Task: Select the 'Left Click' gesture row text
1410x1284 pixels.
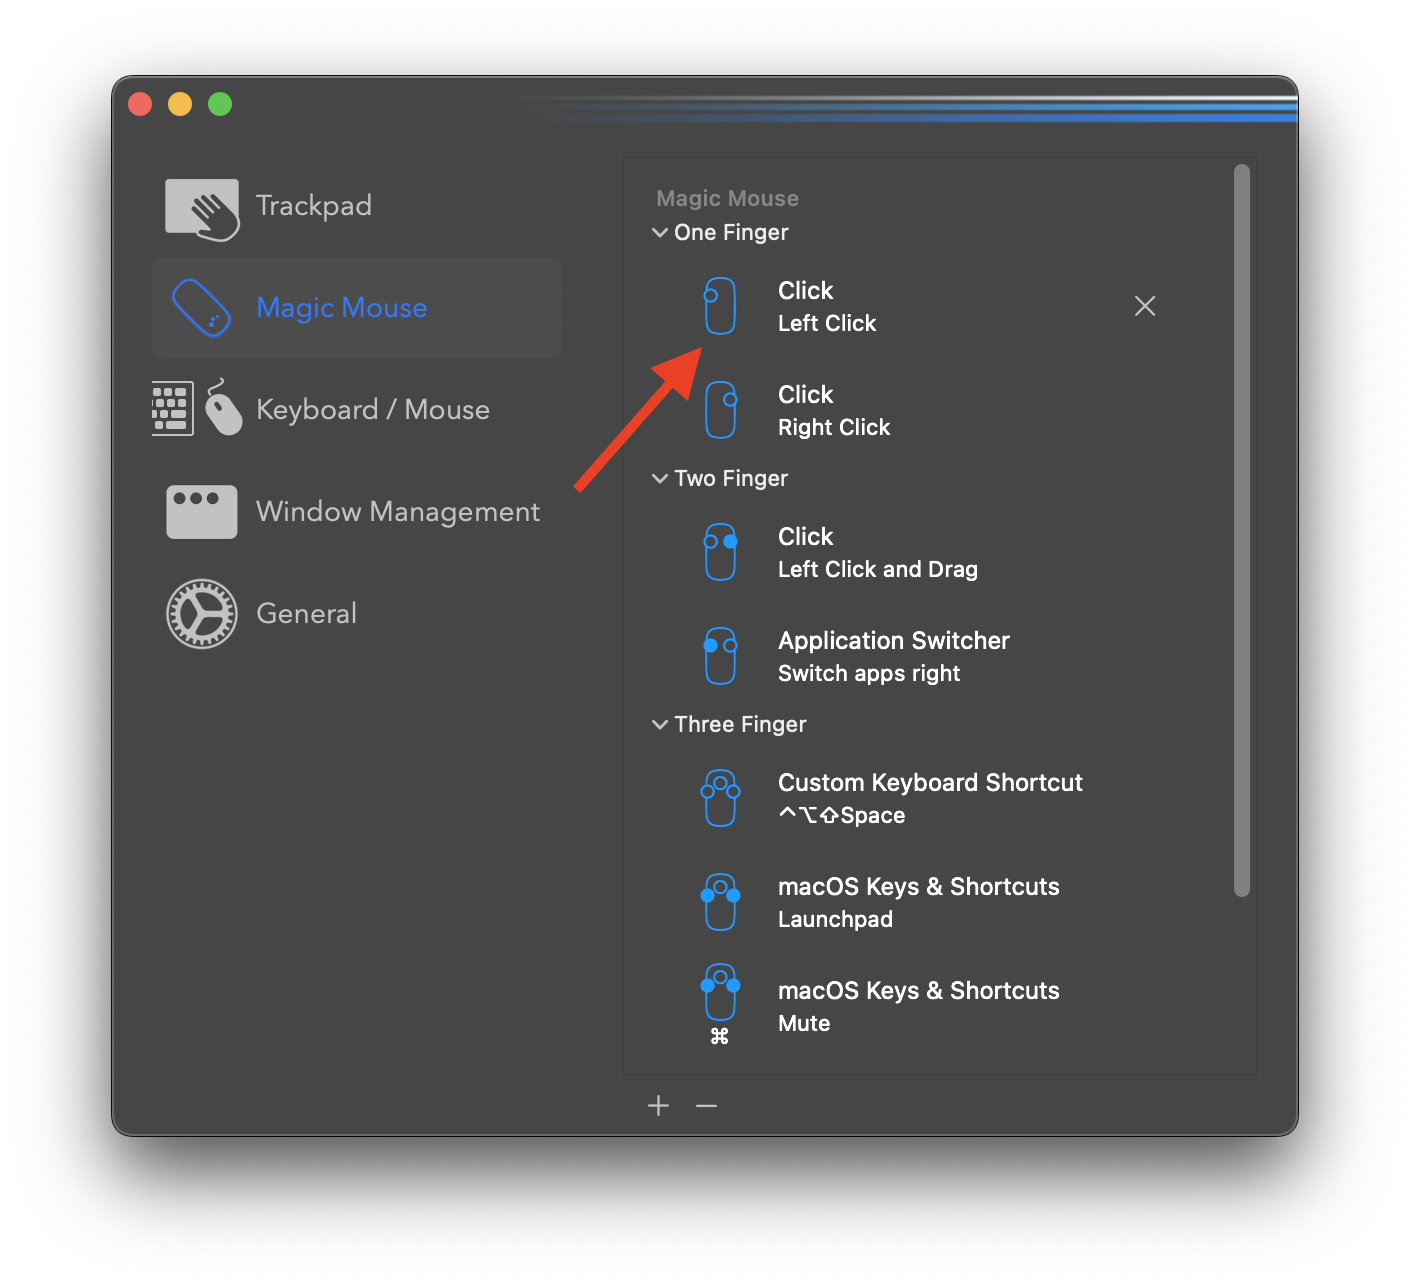Action: (827, 324)
